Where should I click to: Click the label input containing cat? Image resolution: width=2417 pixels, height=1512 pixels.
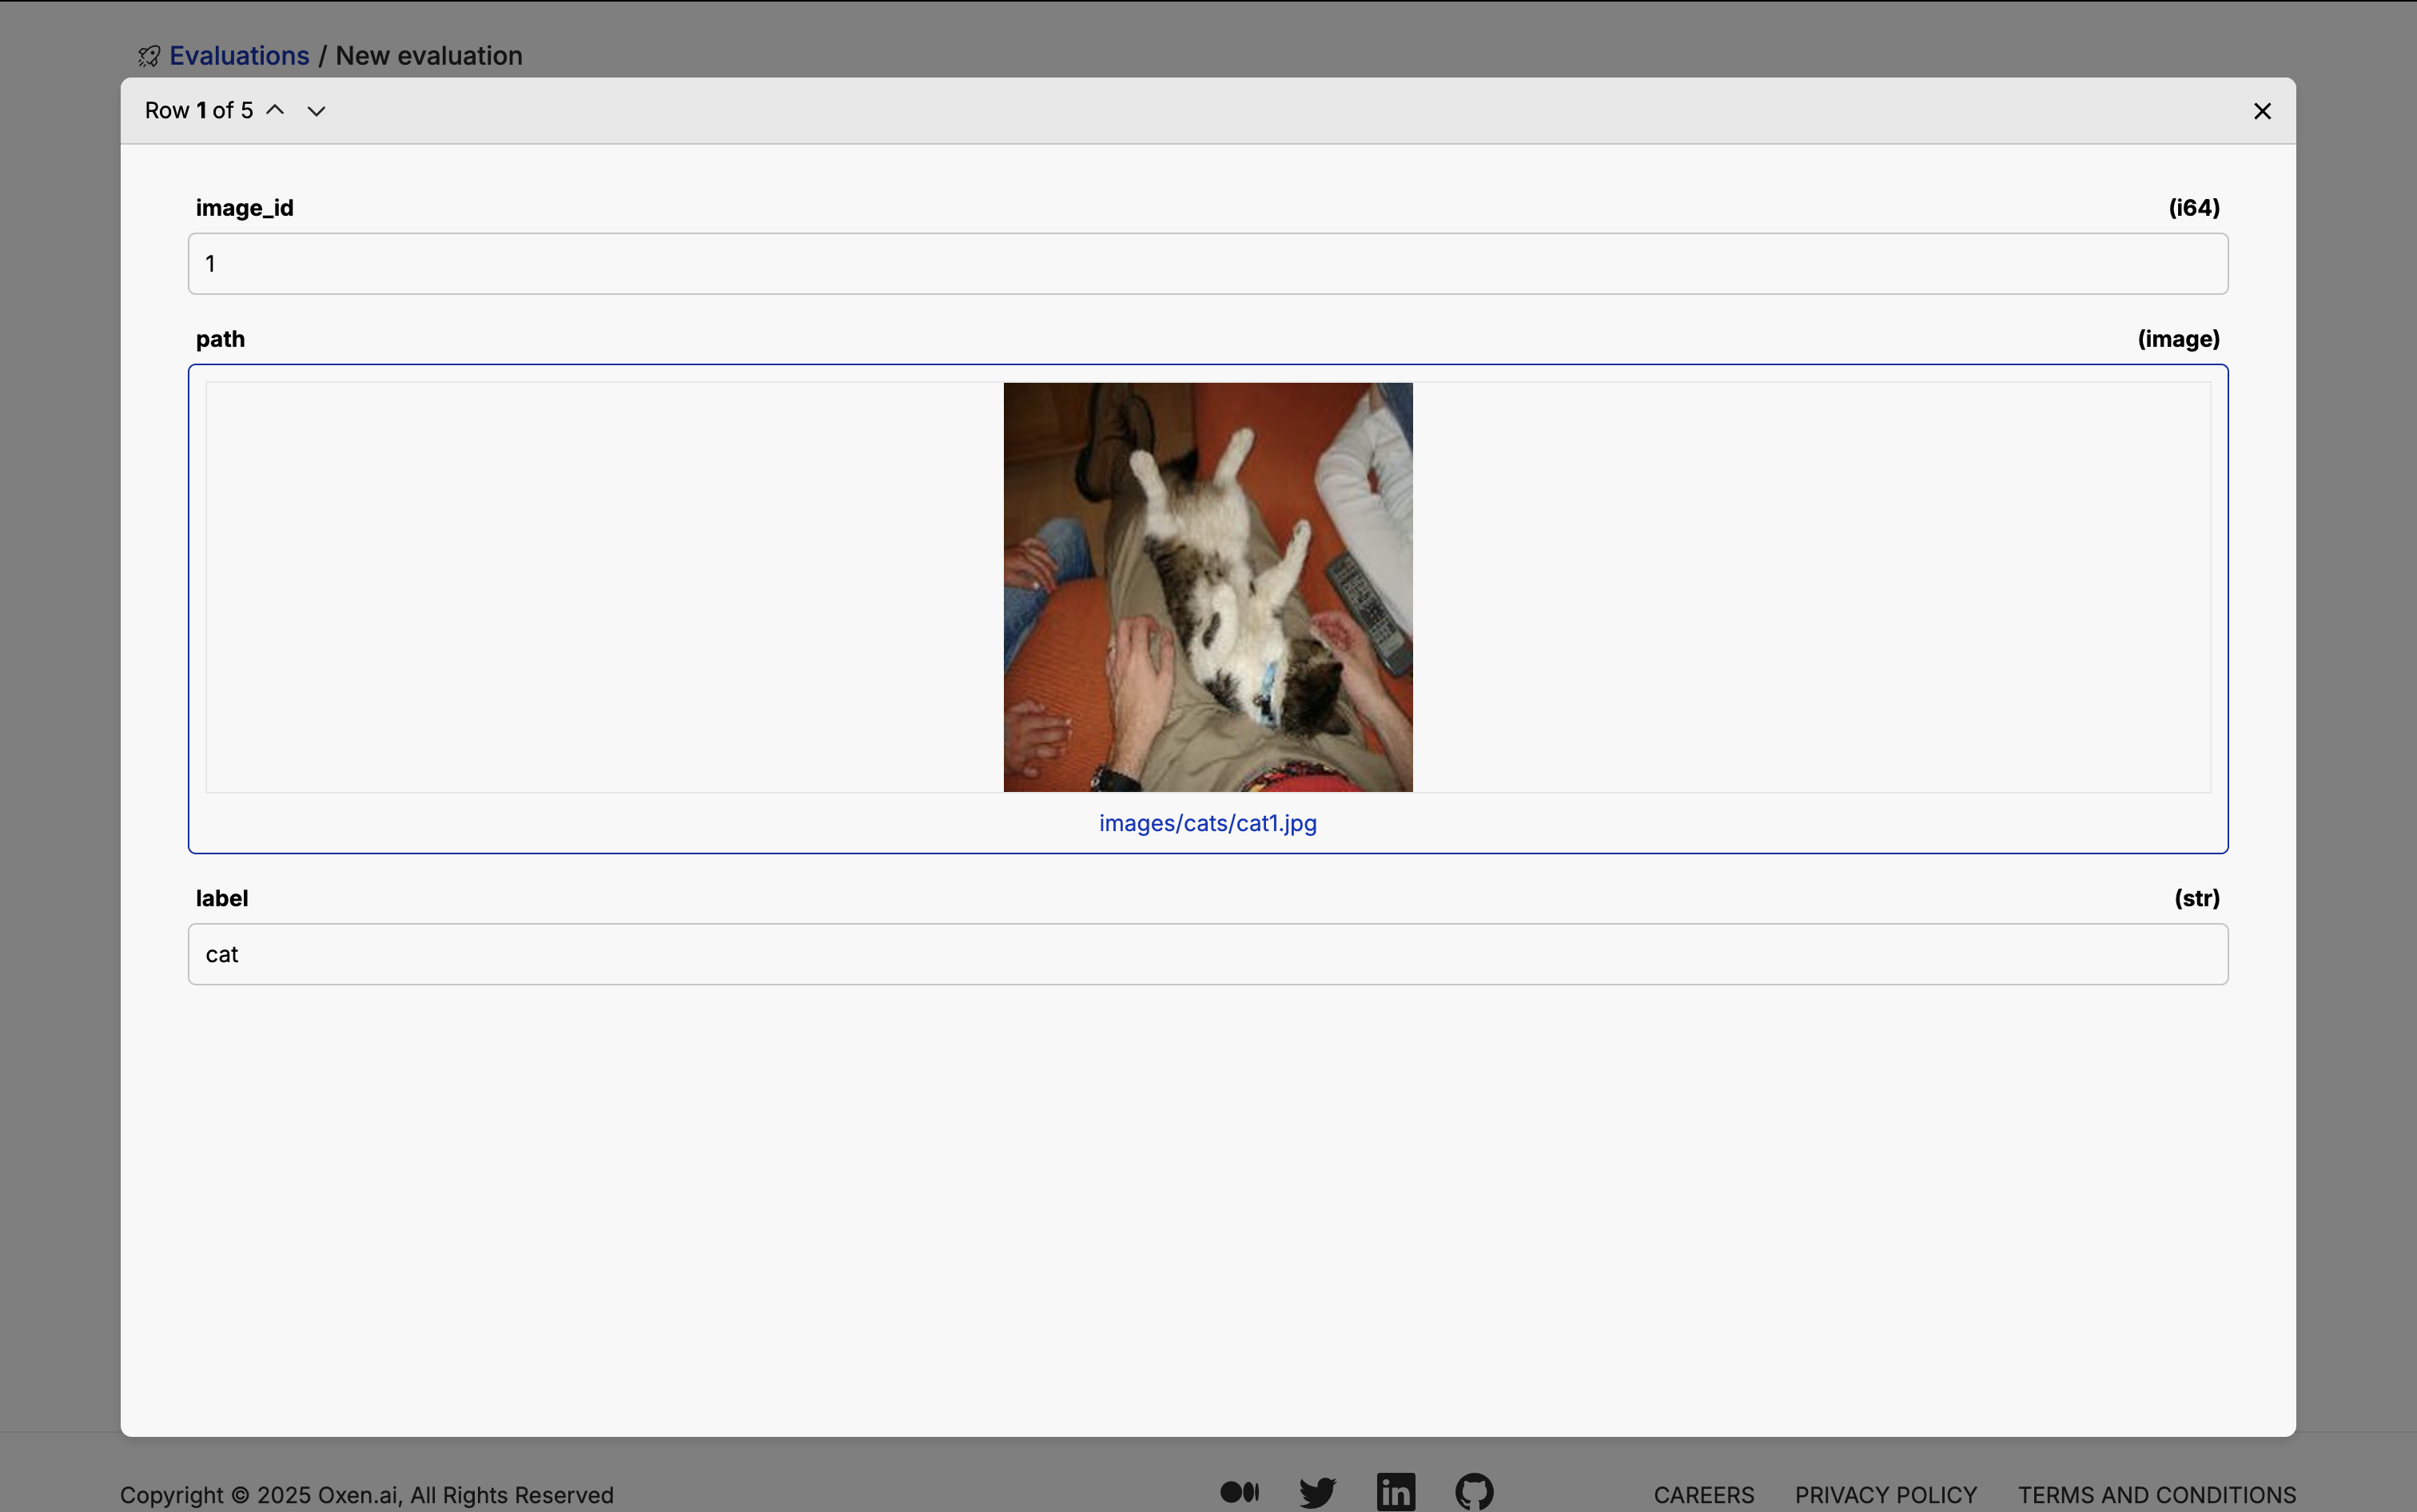tap(1207, 954)
